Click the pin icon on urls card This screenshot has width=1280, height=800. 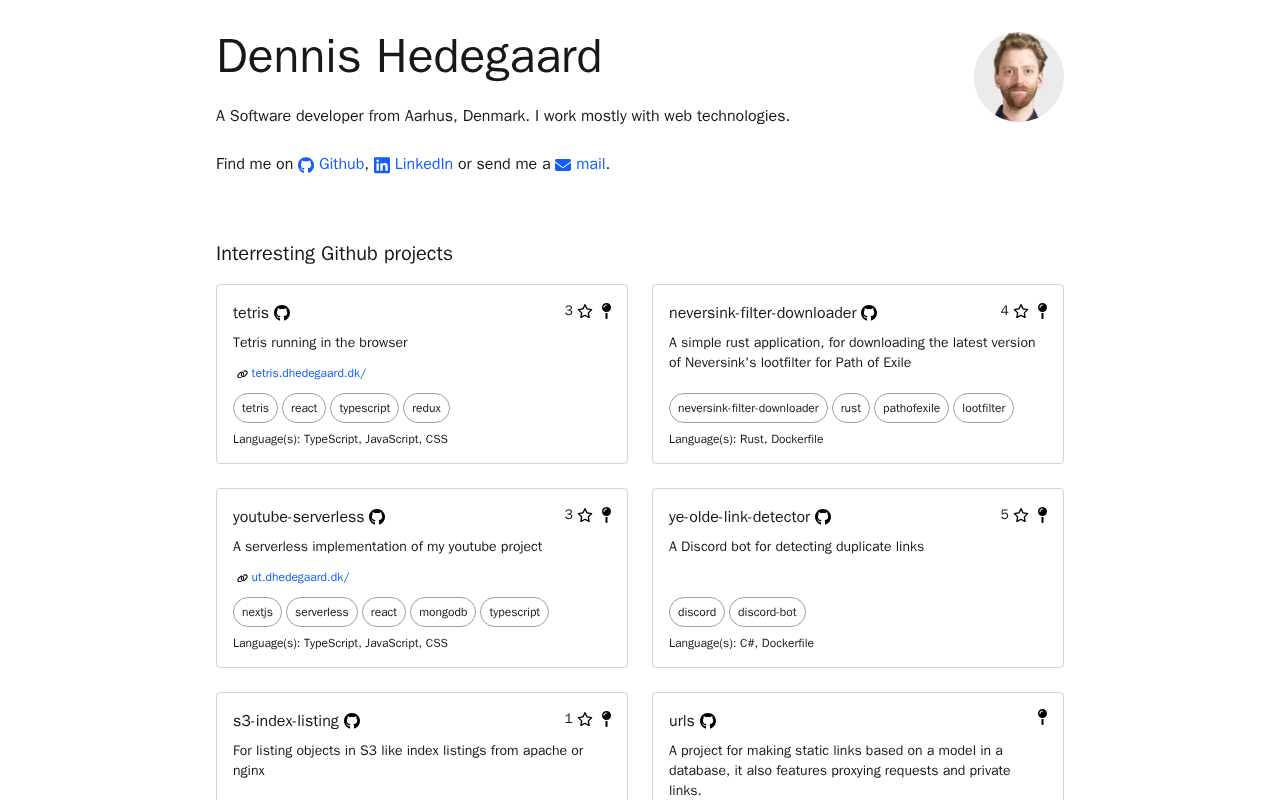coord(1042,717)
